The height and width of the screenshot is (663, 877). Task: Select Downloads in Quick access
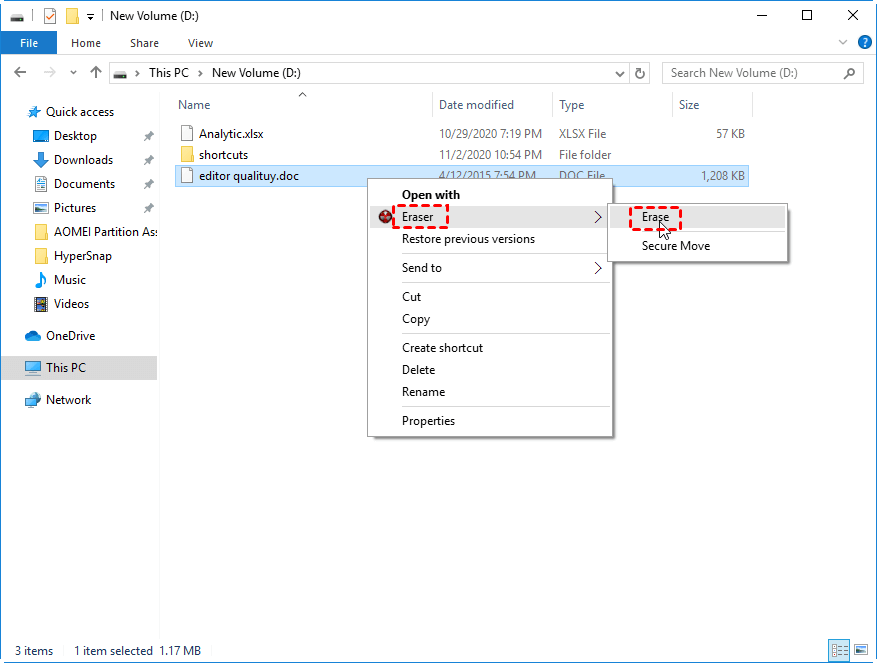point(83,160)
